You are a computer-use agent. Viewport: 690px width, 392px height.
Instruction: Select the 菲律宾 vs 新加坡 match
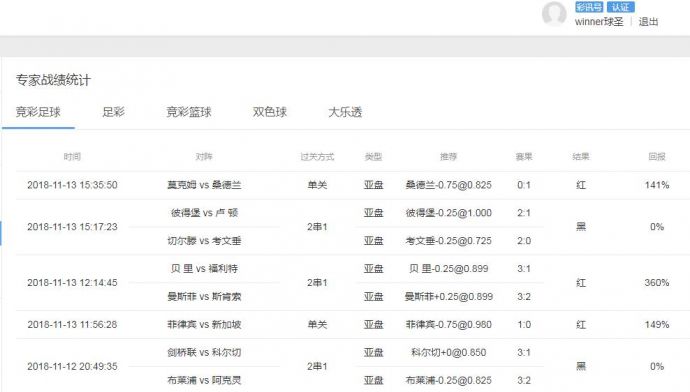tap(204, 325)
